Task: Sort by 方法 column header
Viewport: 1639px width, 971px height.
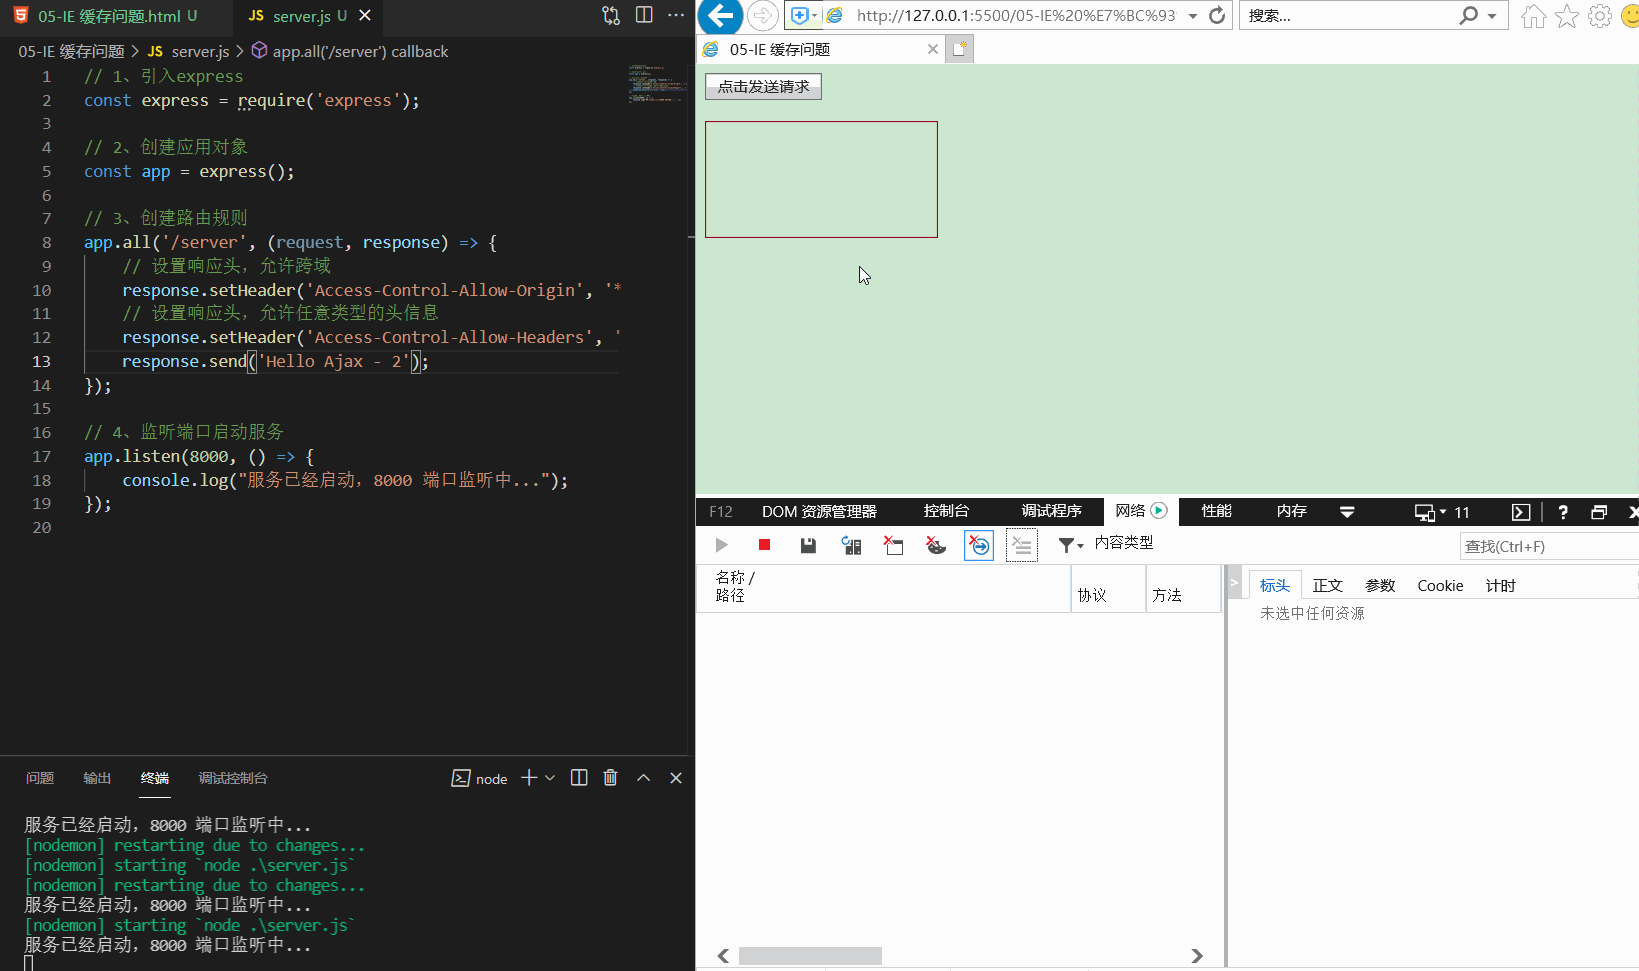Action: tap(1183, 587)
